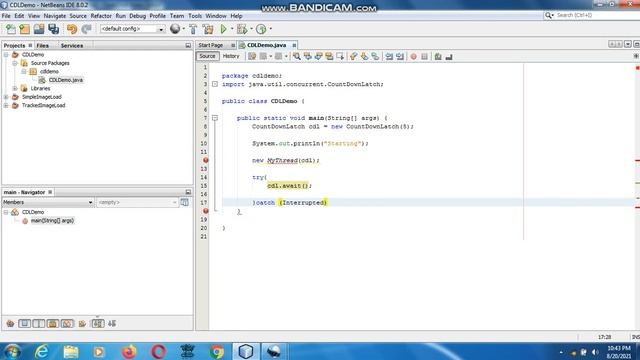This screenshot has width=640, height=360.
Task: Click the Debug Project toolbar icon
Action: [x=242, y=29]
